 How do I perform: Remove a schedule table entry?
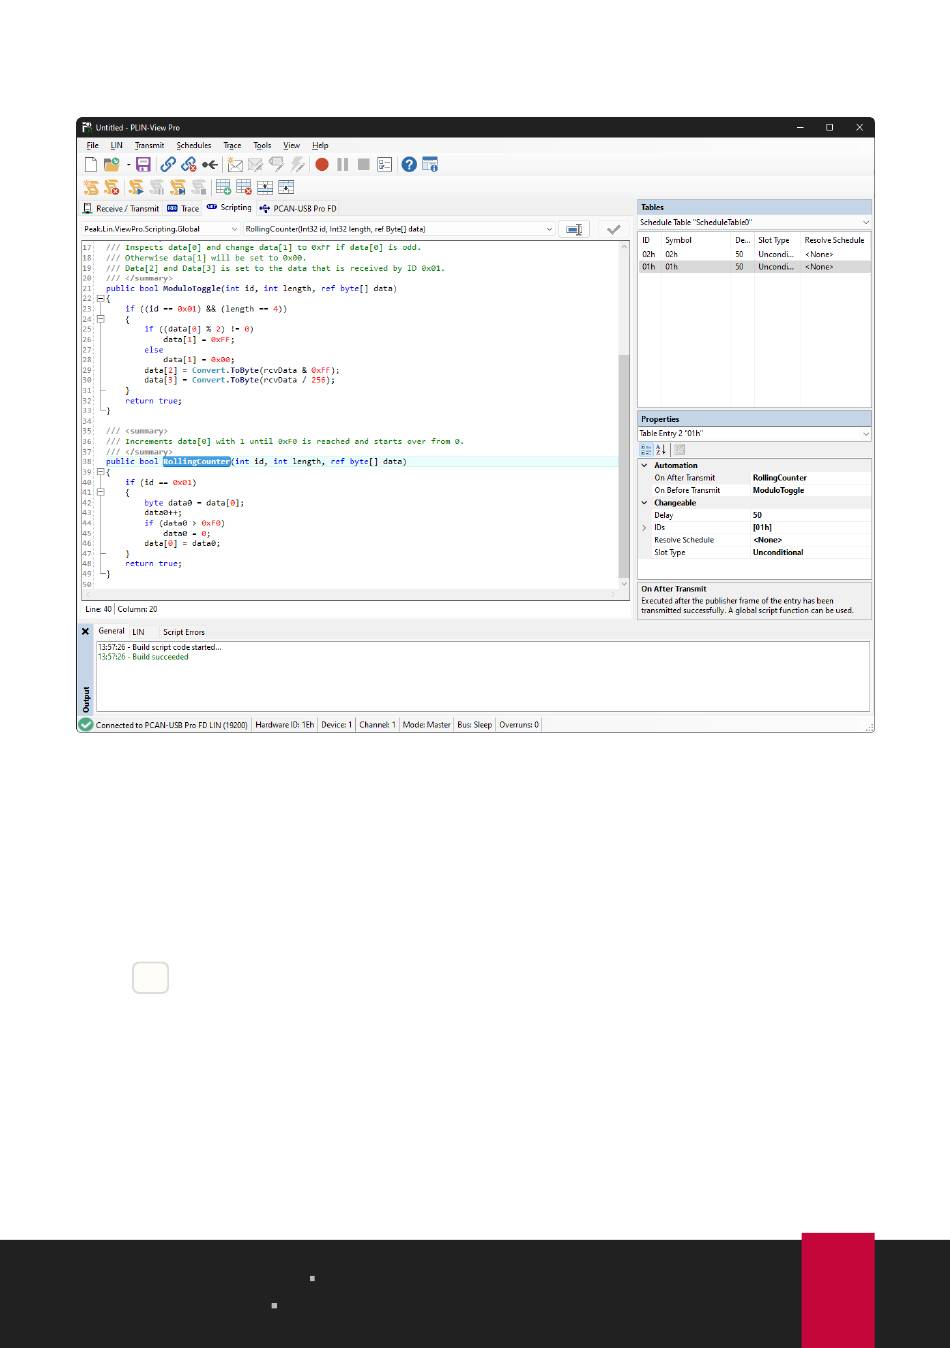tap(244, 187)
